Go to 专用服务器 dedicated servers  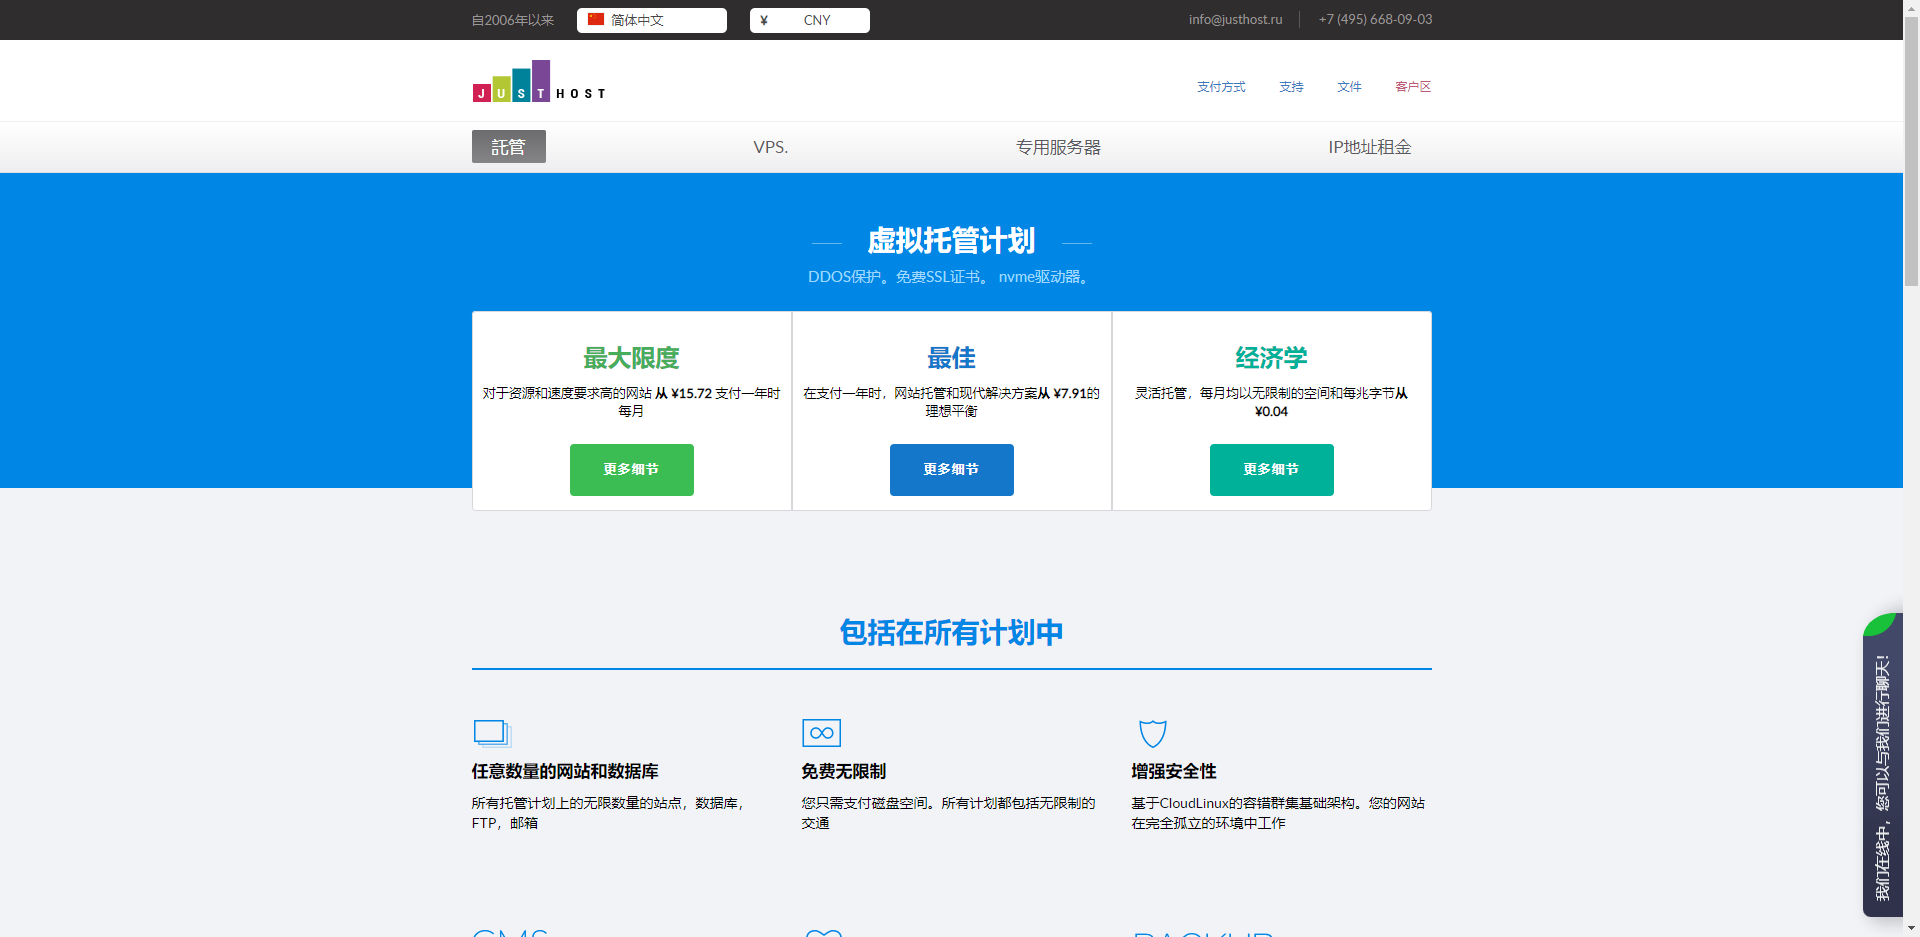coord(1058,147)
